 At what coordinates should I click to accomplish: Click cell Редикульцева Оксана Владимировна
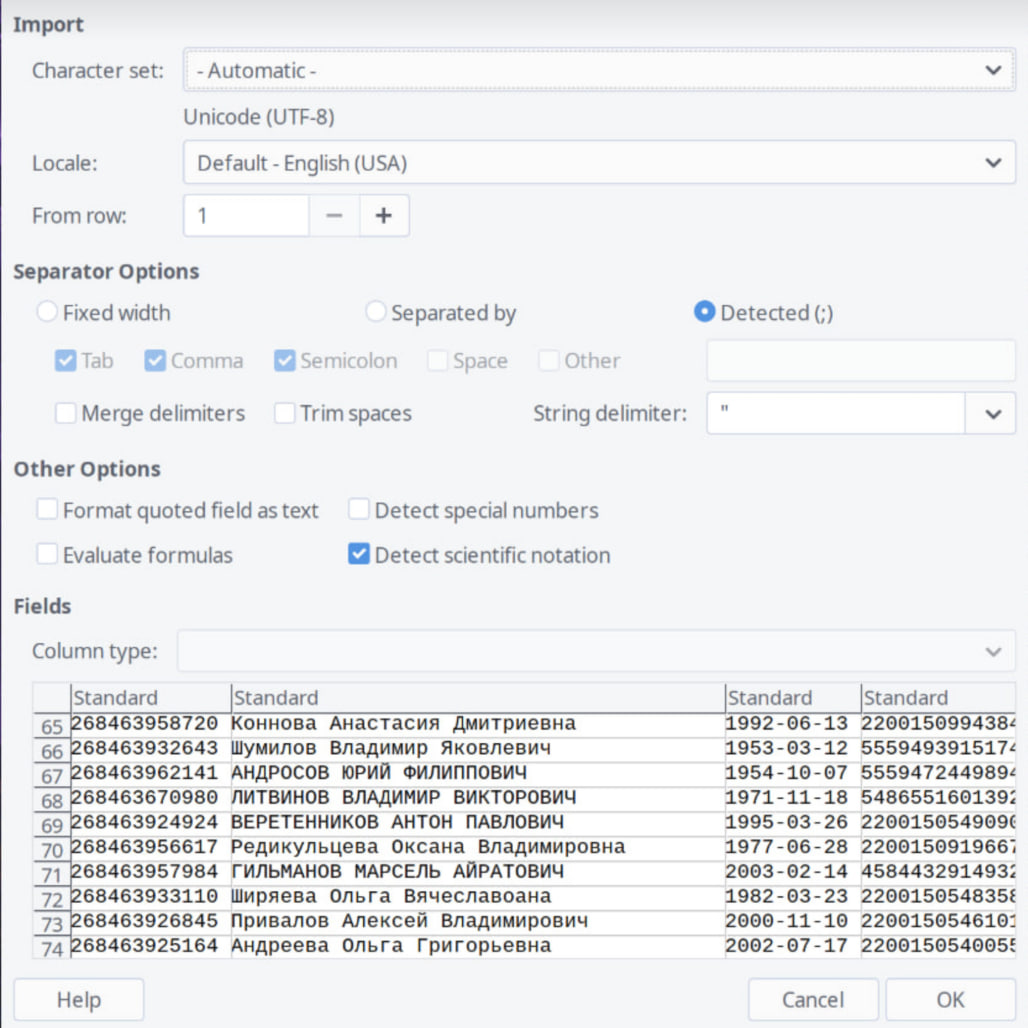(x=478, y=848)
